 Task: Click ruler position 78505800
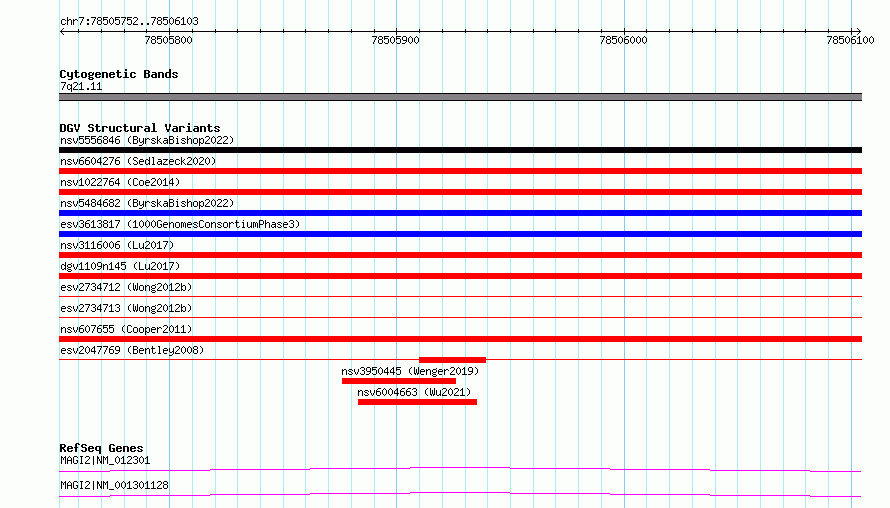169,40
